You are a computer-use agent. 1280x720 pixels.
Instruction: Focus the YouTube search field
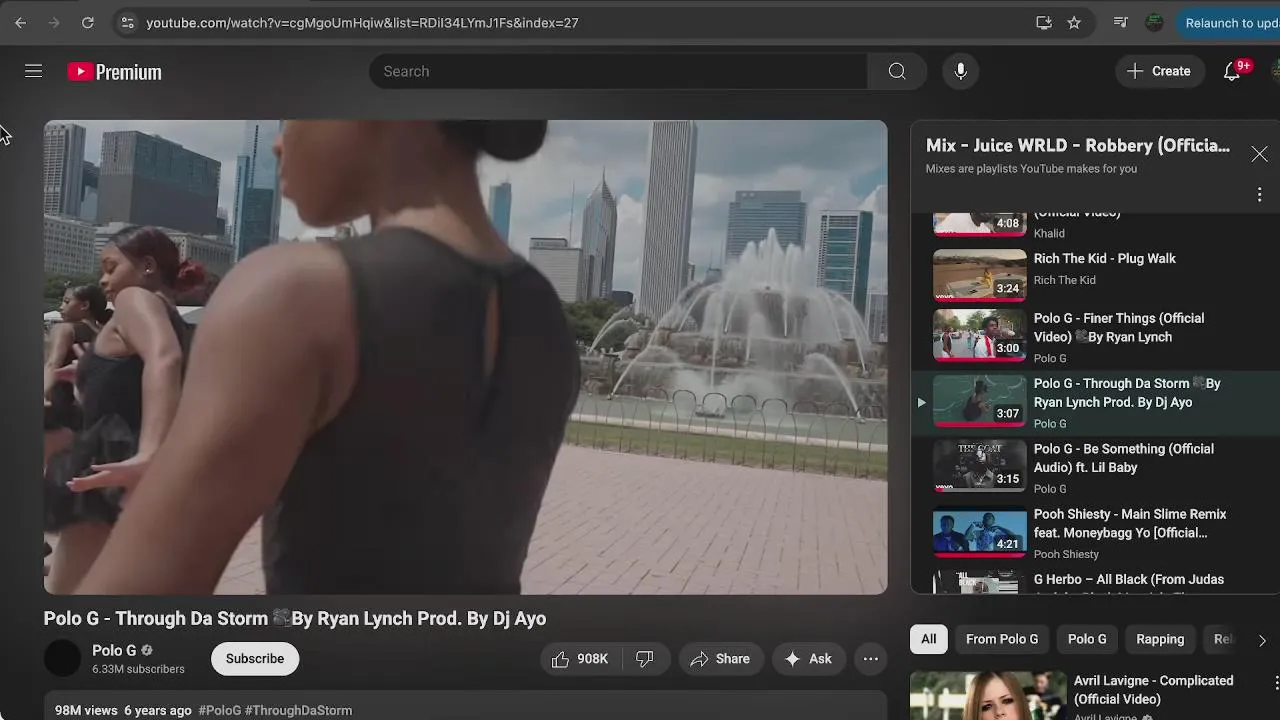620,71
